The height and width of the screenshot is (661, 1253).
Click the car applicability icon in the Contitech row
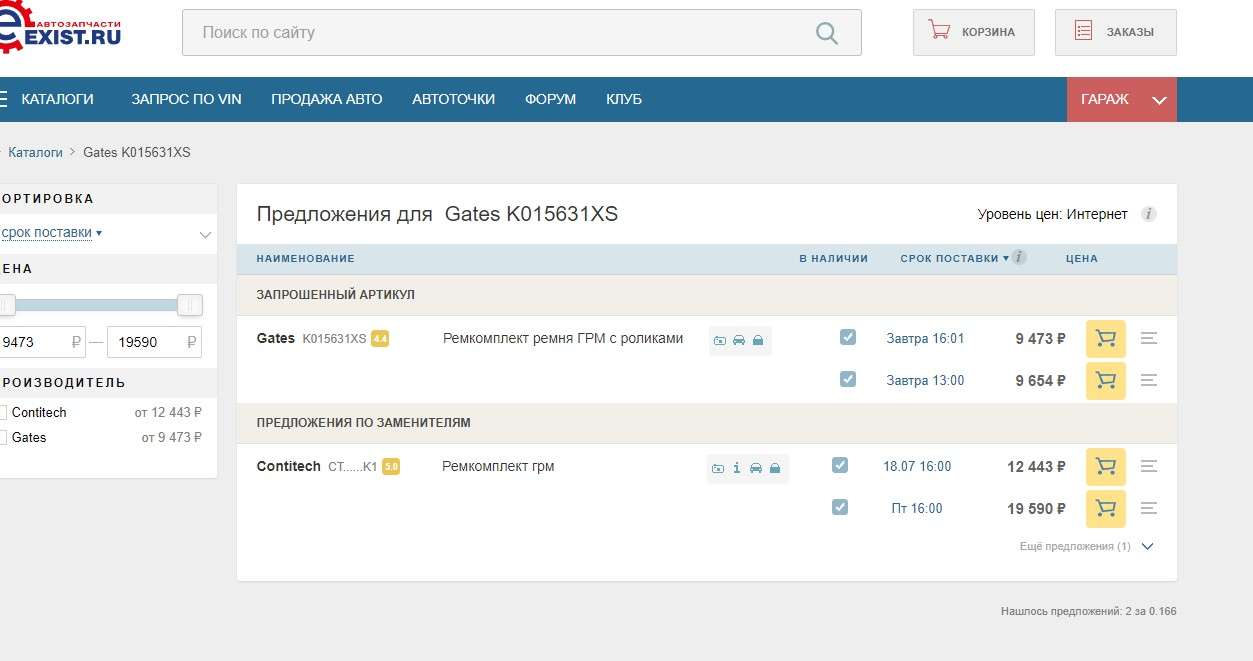pyautogui.click(x=756, y=468)
